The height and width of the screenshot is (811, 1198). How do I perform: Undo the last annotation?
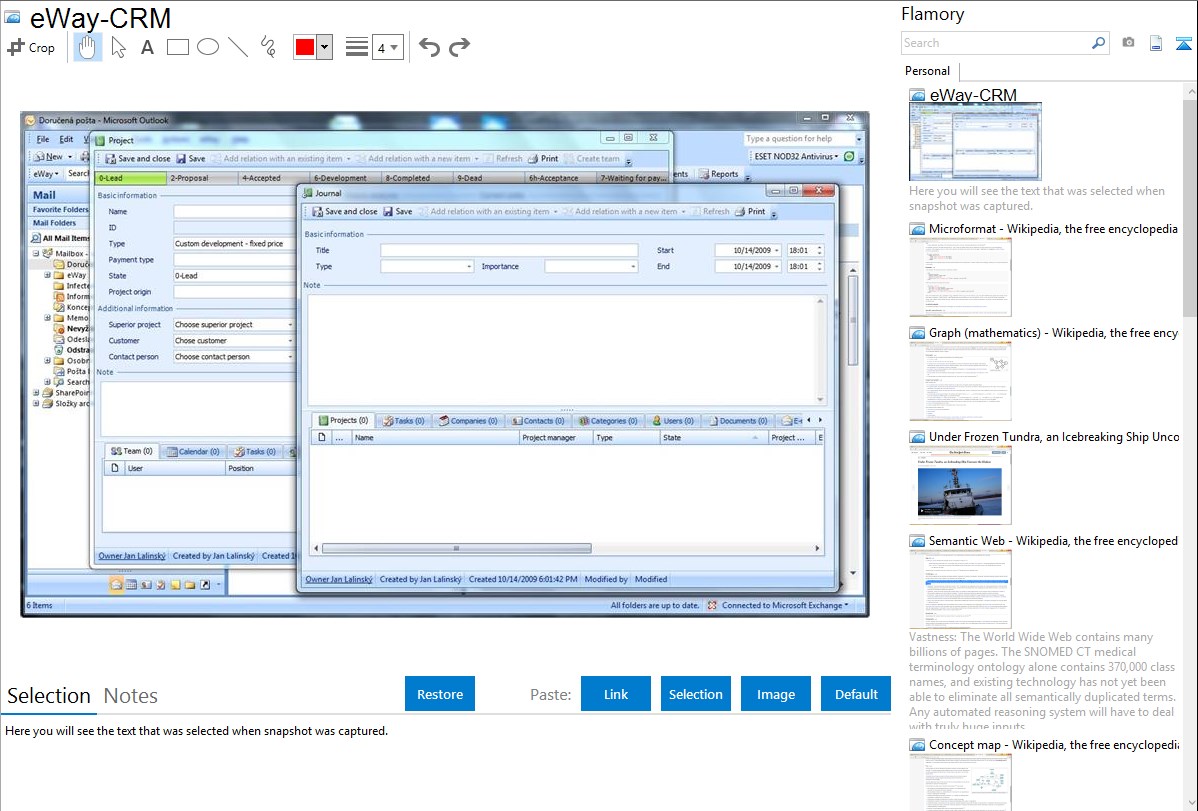point(429,47)
